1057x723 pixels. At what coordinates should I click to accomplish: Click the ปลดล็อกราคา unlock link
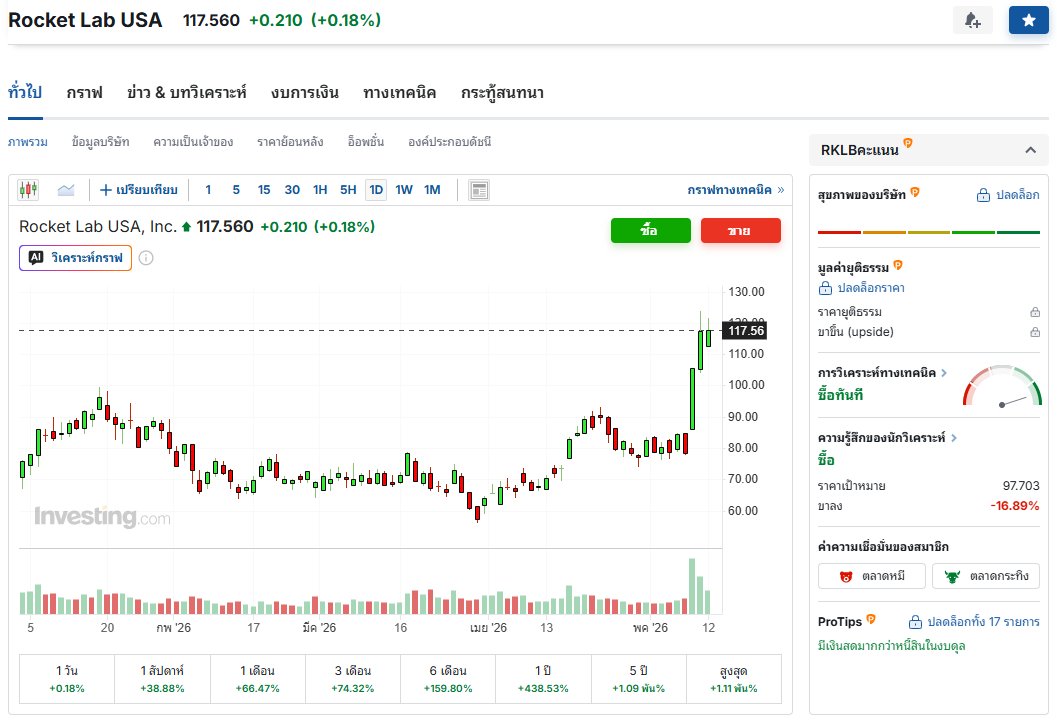(862, 288)
